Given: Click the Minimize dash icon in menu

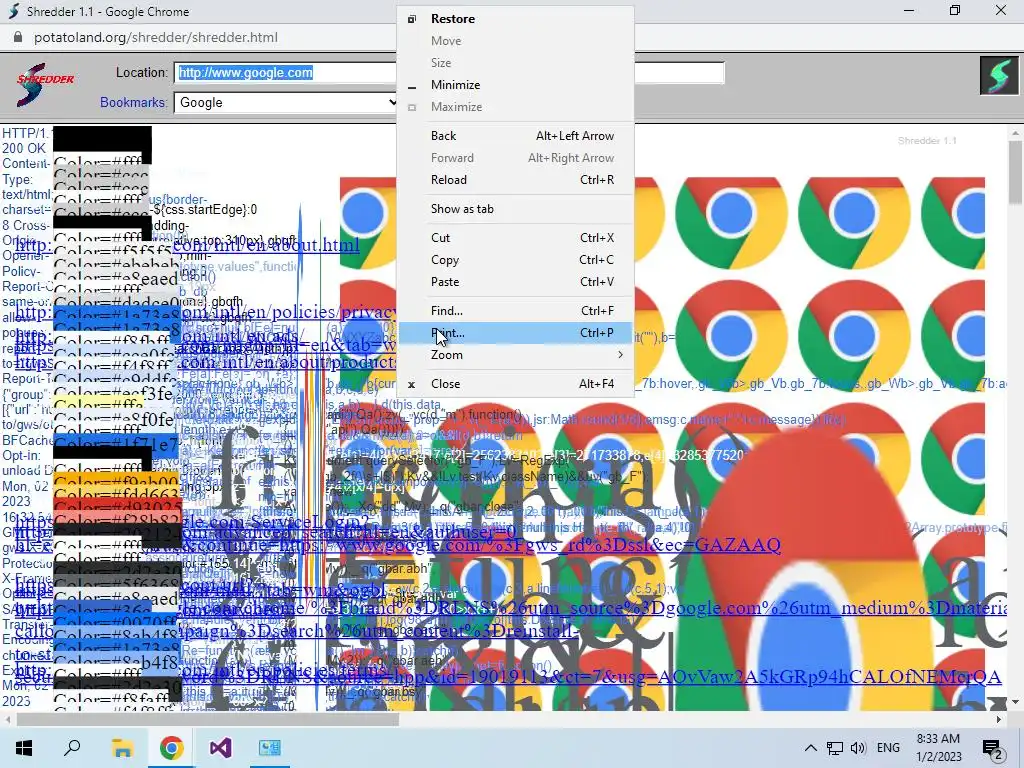Looking at the screenshot, I should [x=411, y=87].
